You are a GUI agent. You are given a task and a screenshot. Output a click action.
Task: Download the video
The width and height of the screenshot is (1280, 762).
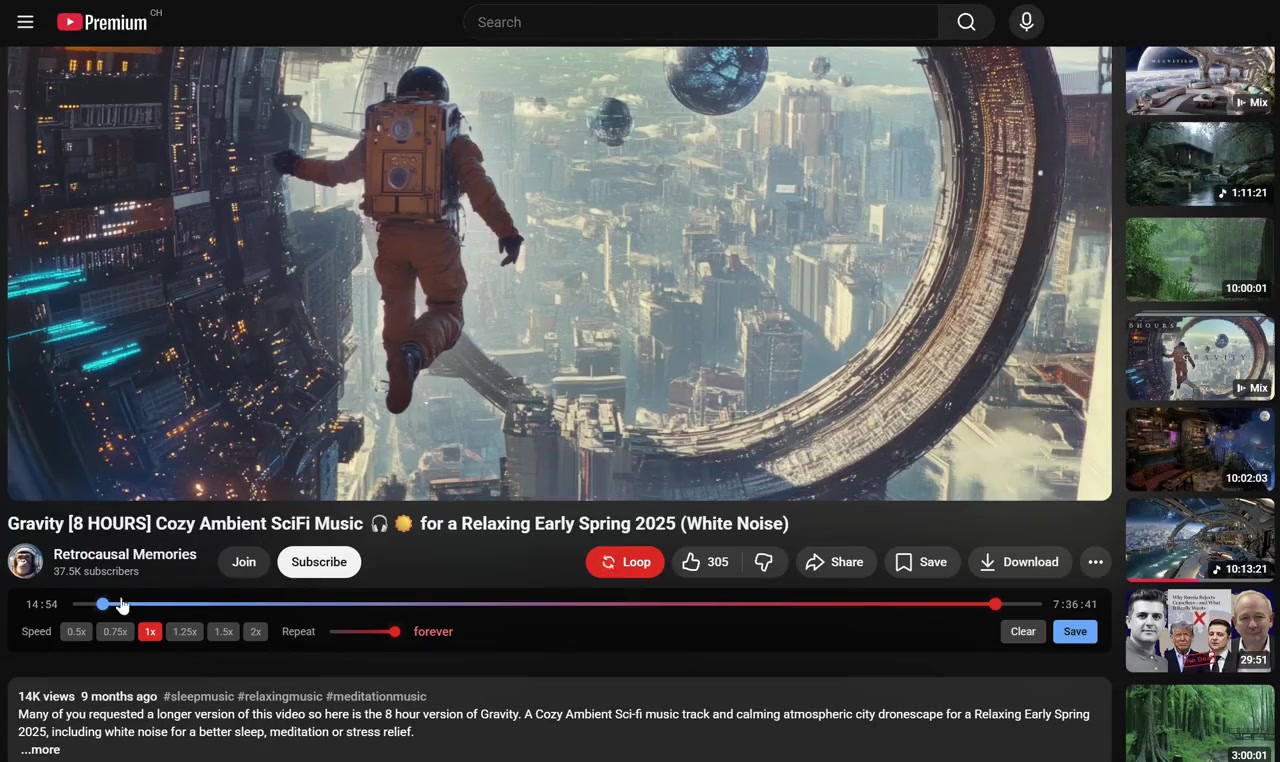[1019, 561]
